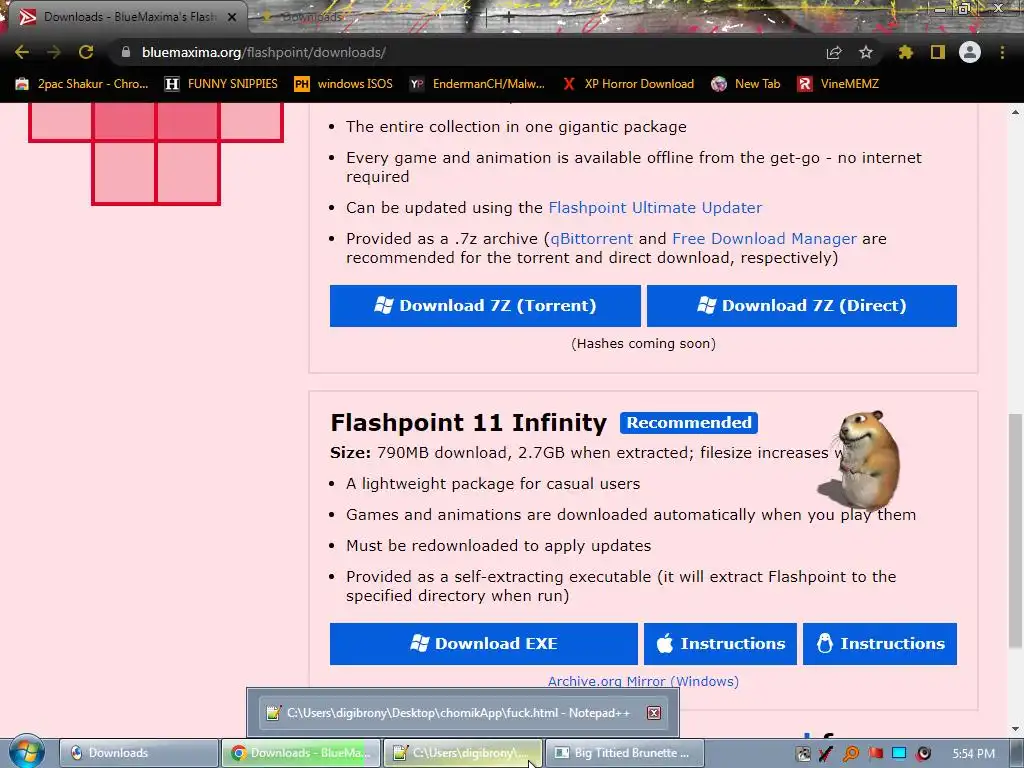Open the Apple Instructions button
This screenshot has height=768, width=1024.
pyautogui.click(x=720, y=644)
